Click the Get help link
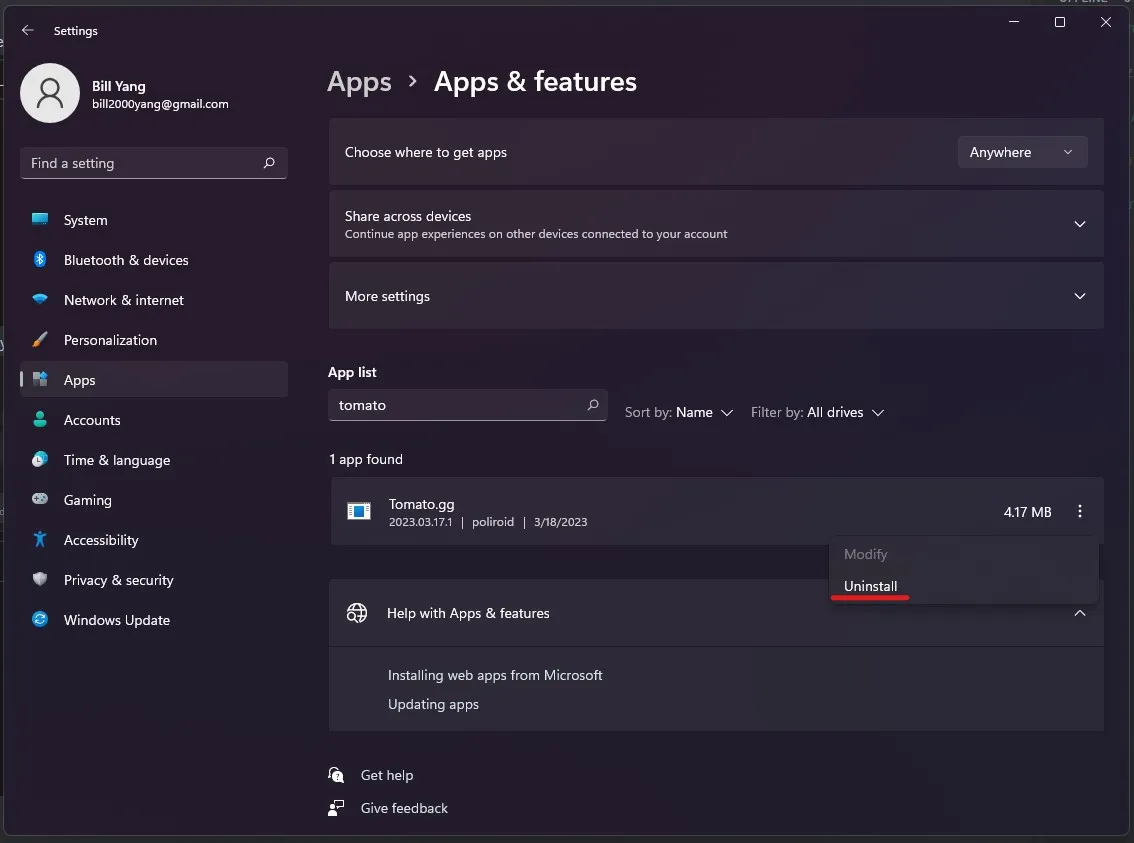Viewport: 1134px width, 843px height. coord(386,775)
